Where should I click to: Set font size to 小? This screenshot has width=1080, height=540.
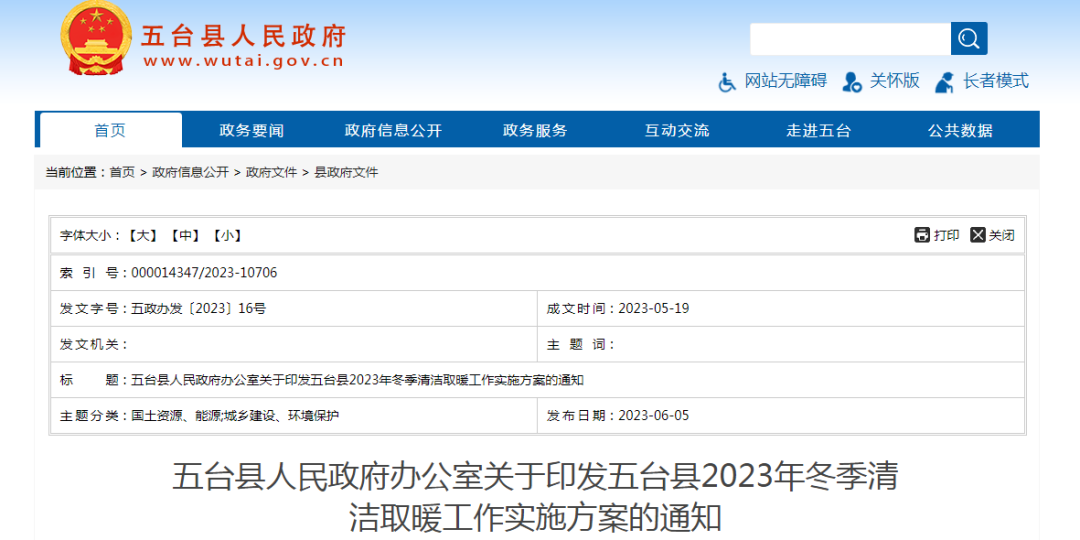(x=227, y=236)
